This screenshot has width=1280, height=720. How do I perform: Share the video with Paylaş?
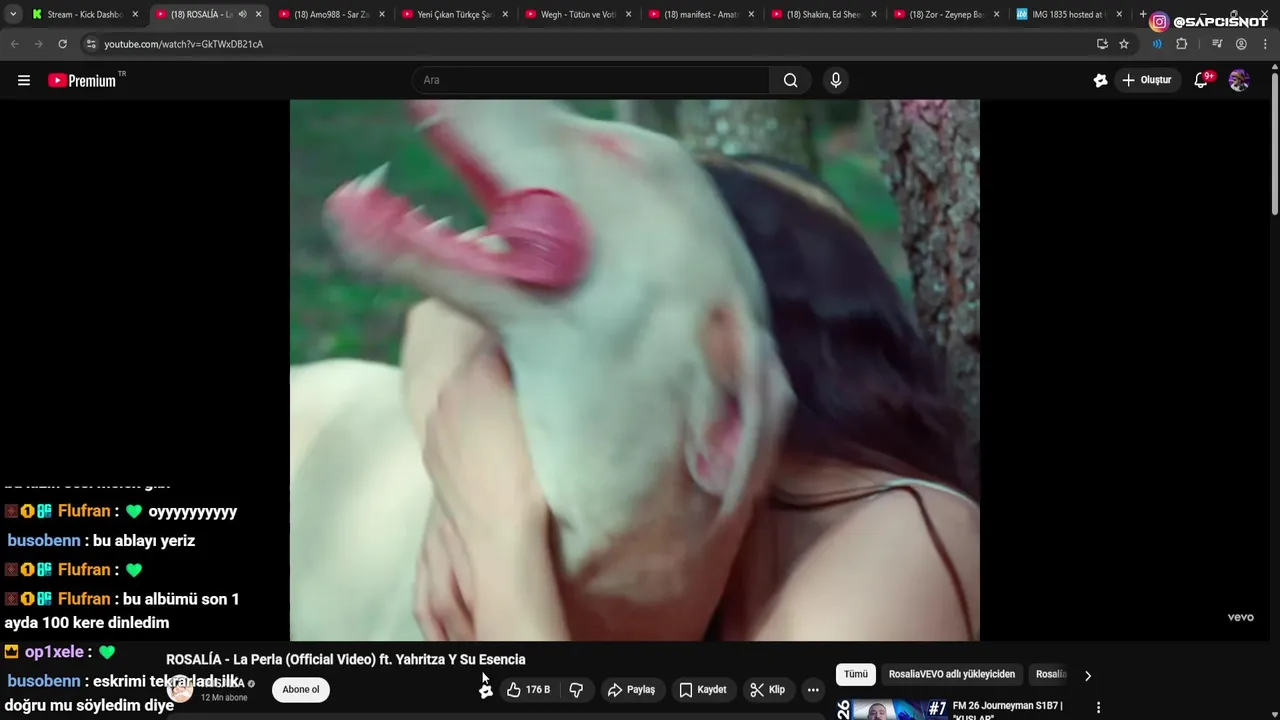click(x=631, y=690)
